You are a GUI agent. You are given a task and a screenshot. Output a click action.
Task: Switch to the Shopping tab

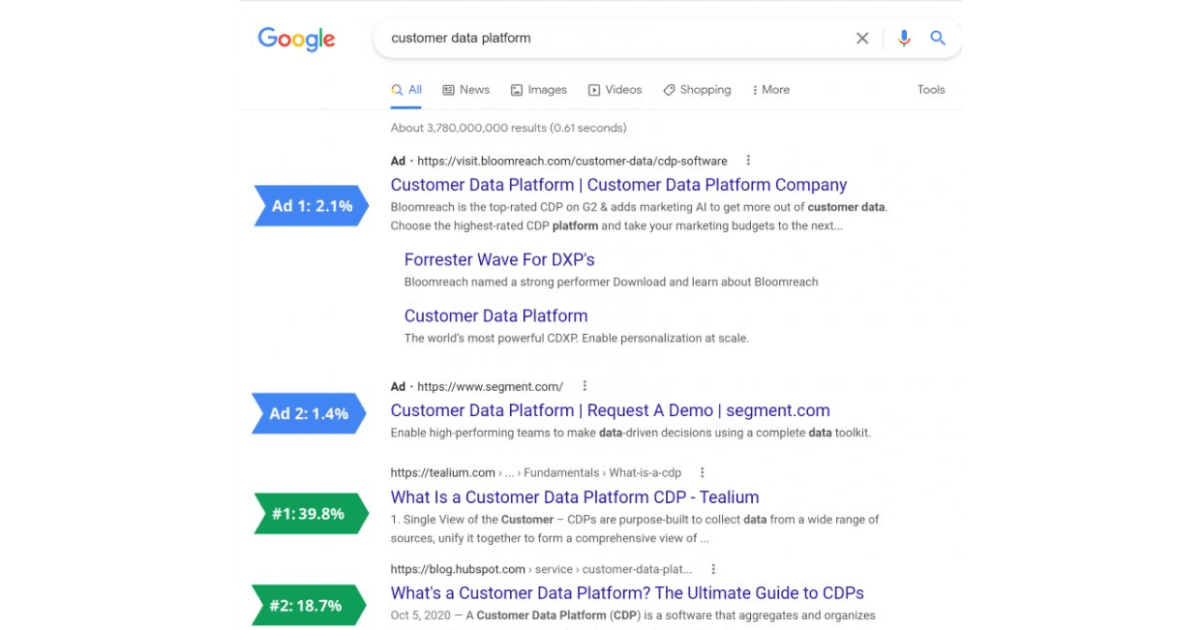point(697,90)
